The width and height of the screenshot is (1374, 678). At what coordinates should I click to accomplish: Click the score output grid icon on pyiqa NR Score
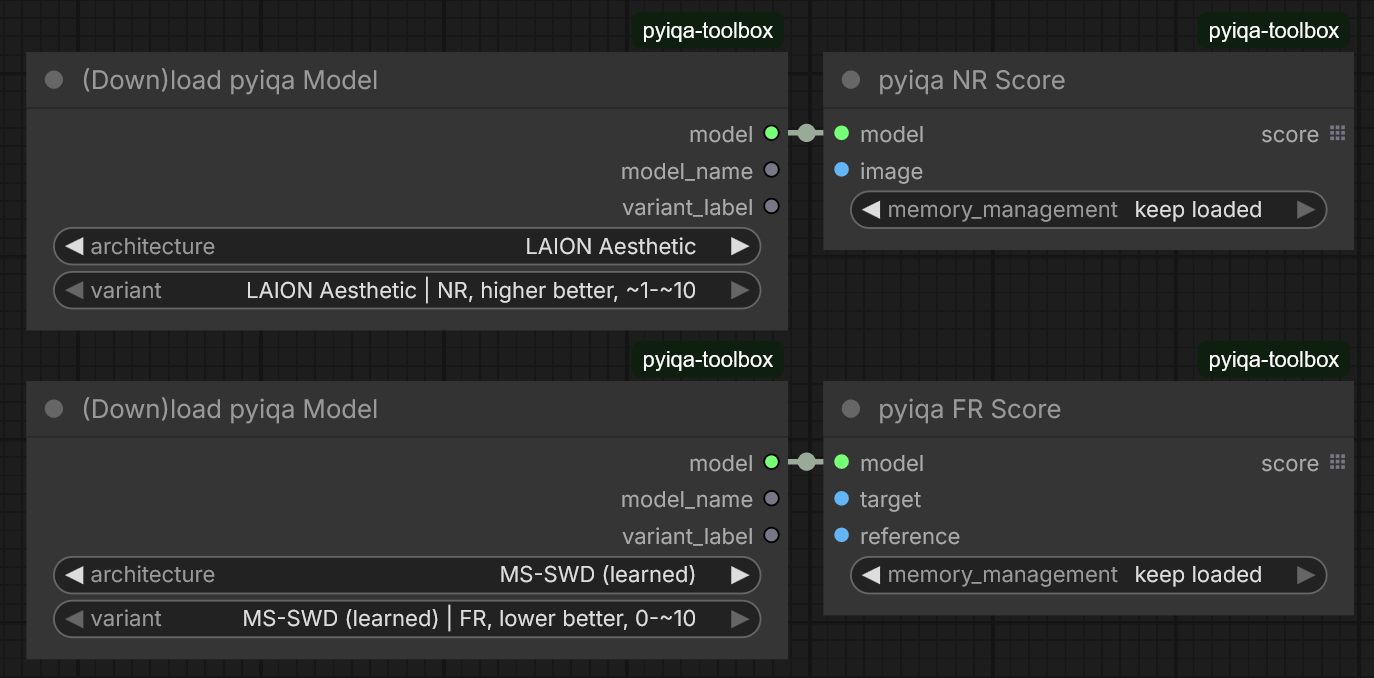pos(1338,133)
